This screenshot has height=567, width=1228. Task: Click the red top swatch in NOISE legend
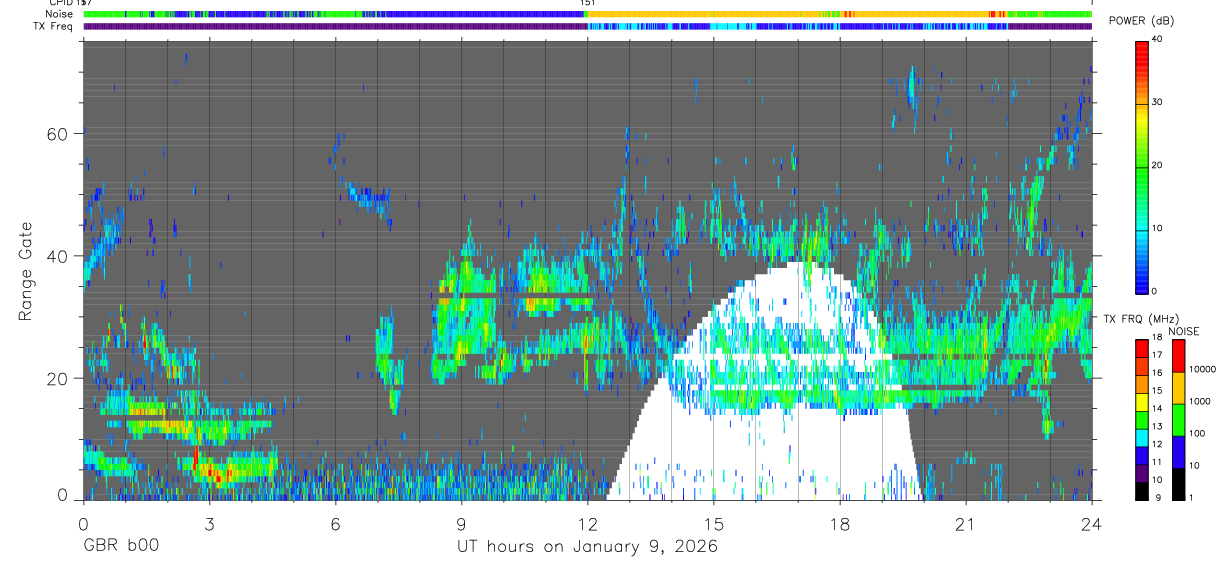1178,356
